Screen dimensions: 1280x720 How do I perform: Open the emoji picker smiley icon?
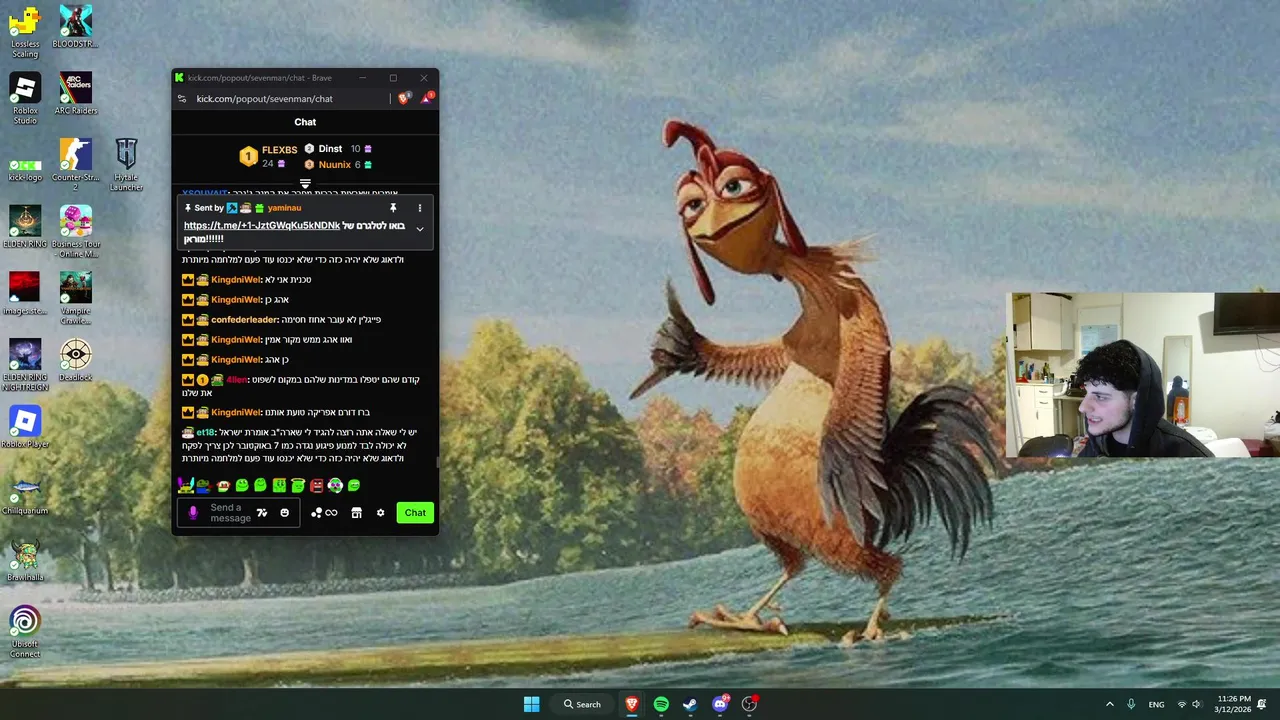pos(284,513)
